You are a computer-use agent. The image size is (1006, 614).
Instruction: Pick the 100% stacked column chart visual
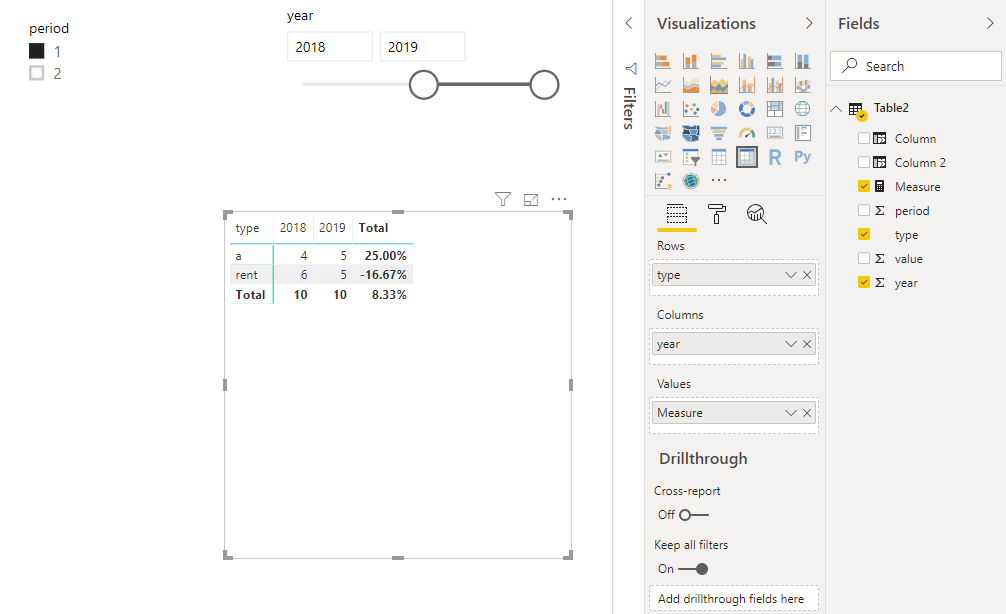coord(803,61)
